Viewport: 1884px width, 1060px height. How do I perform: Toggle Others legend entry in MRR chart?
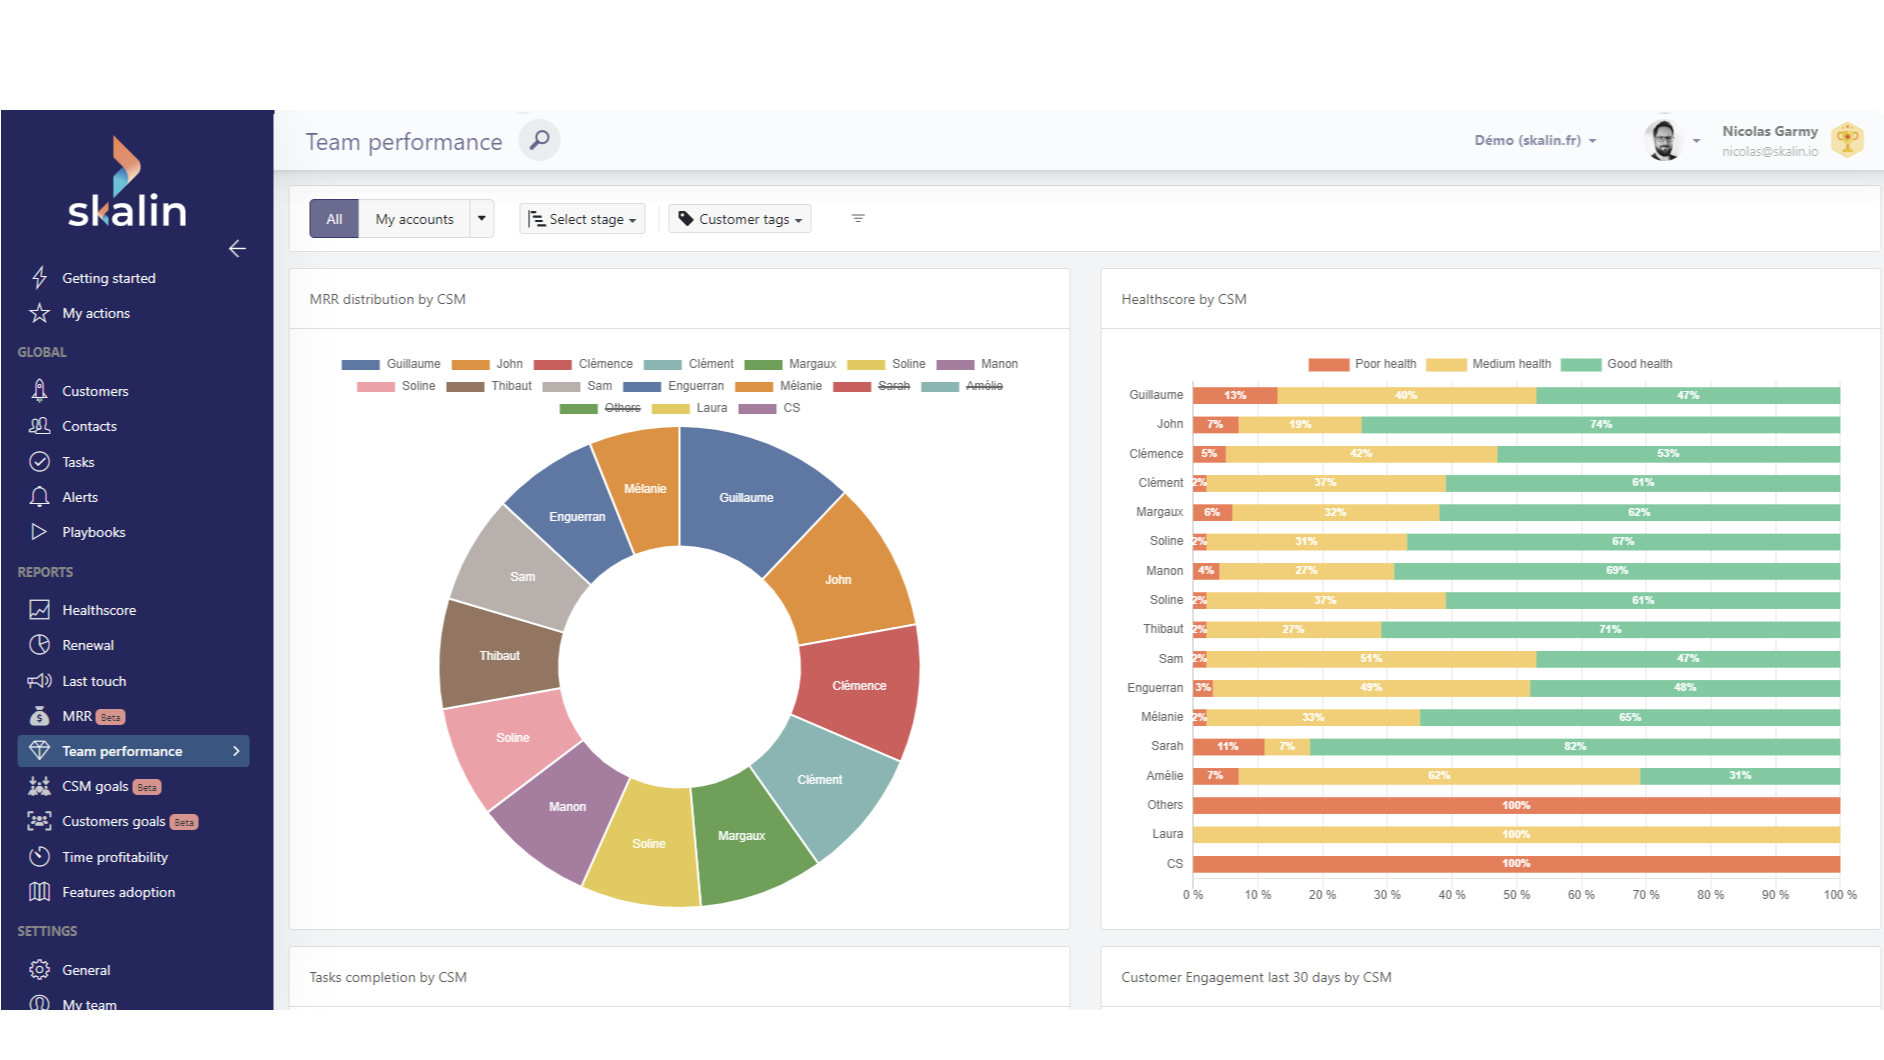pyautogui.click(x=621, y=408)
